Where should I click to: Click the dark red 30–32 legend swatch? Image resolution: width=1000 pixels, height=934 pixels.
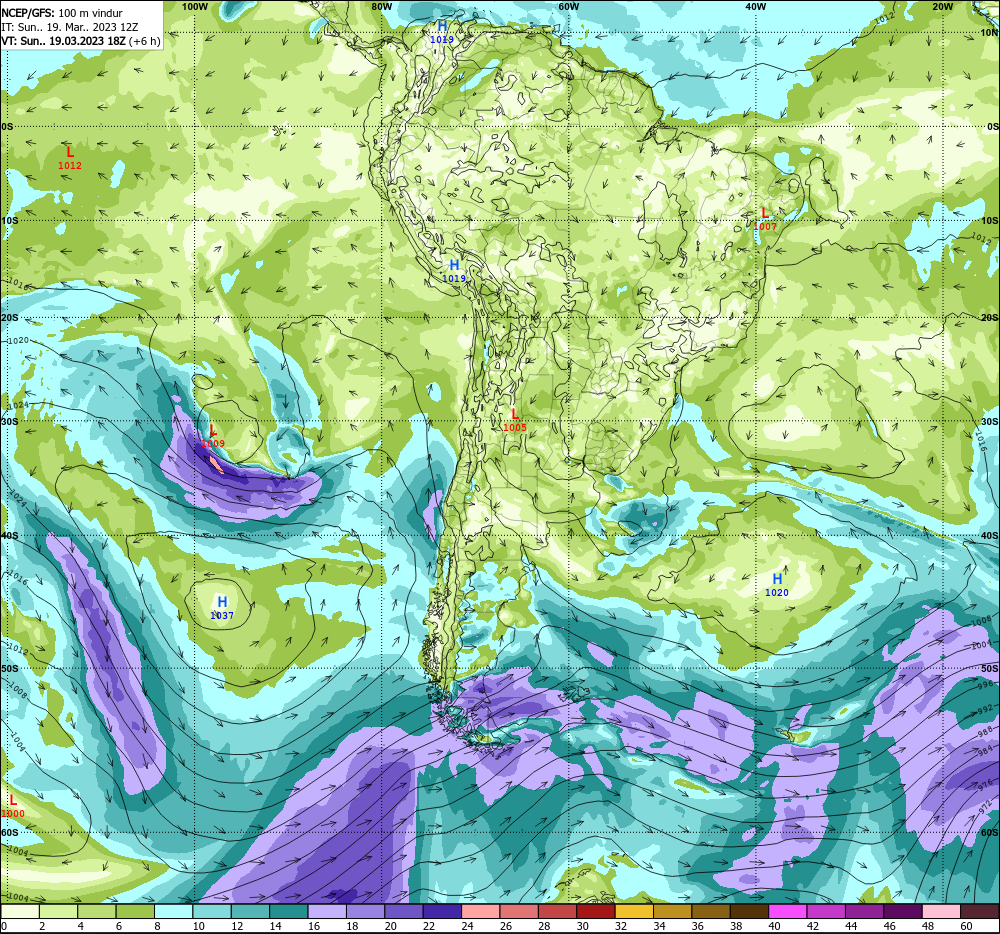[596, 912]
